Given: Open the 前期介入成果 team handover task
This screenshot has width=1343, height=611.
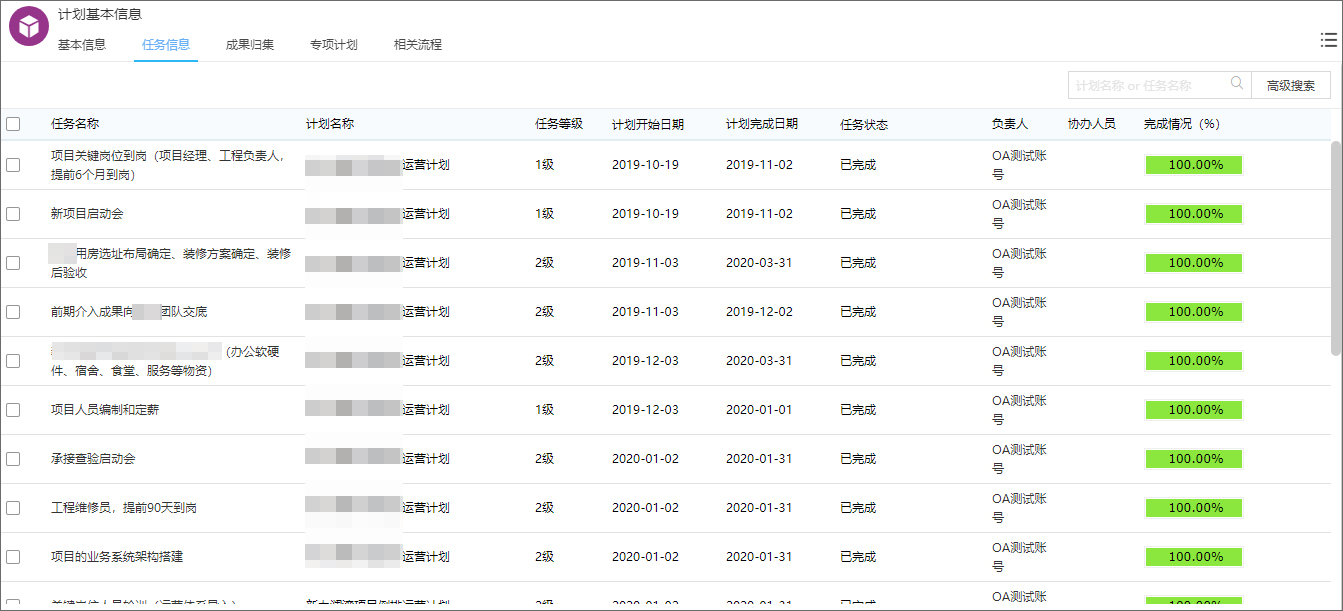Looking at the screenshot, I should point(129,312).
